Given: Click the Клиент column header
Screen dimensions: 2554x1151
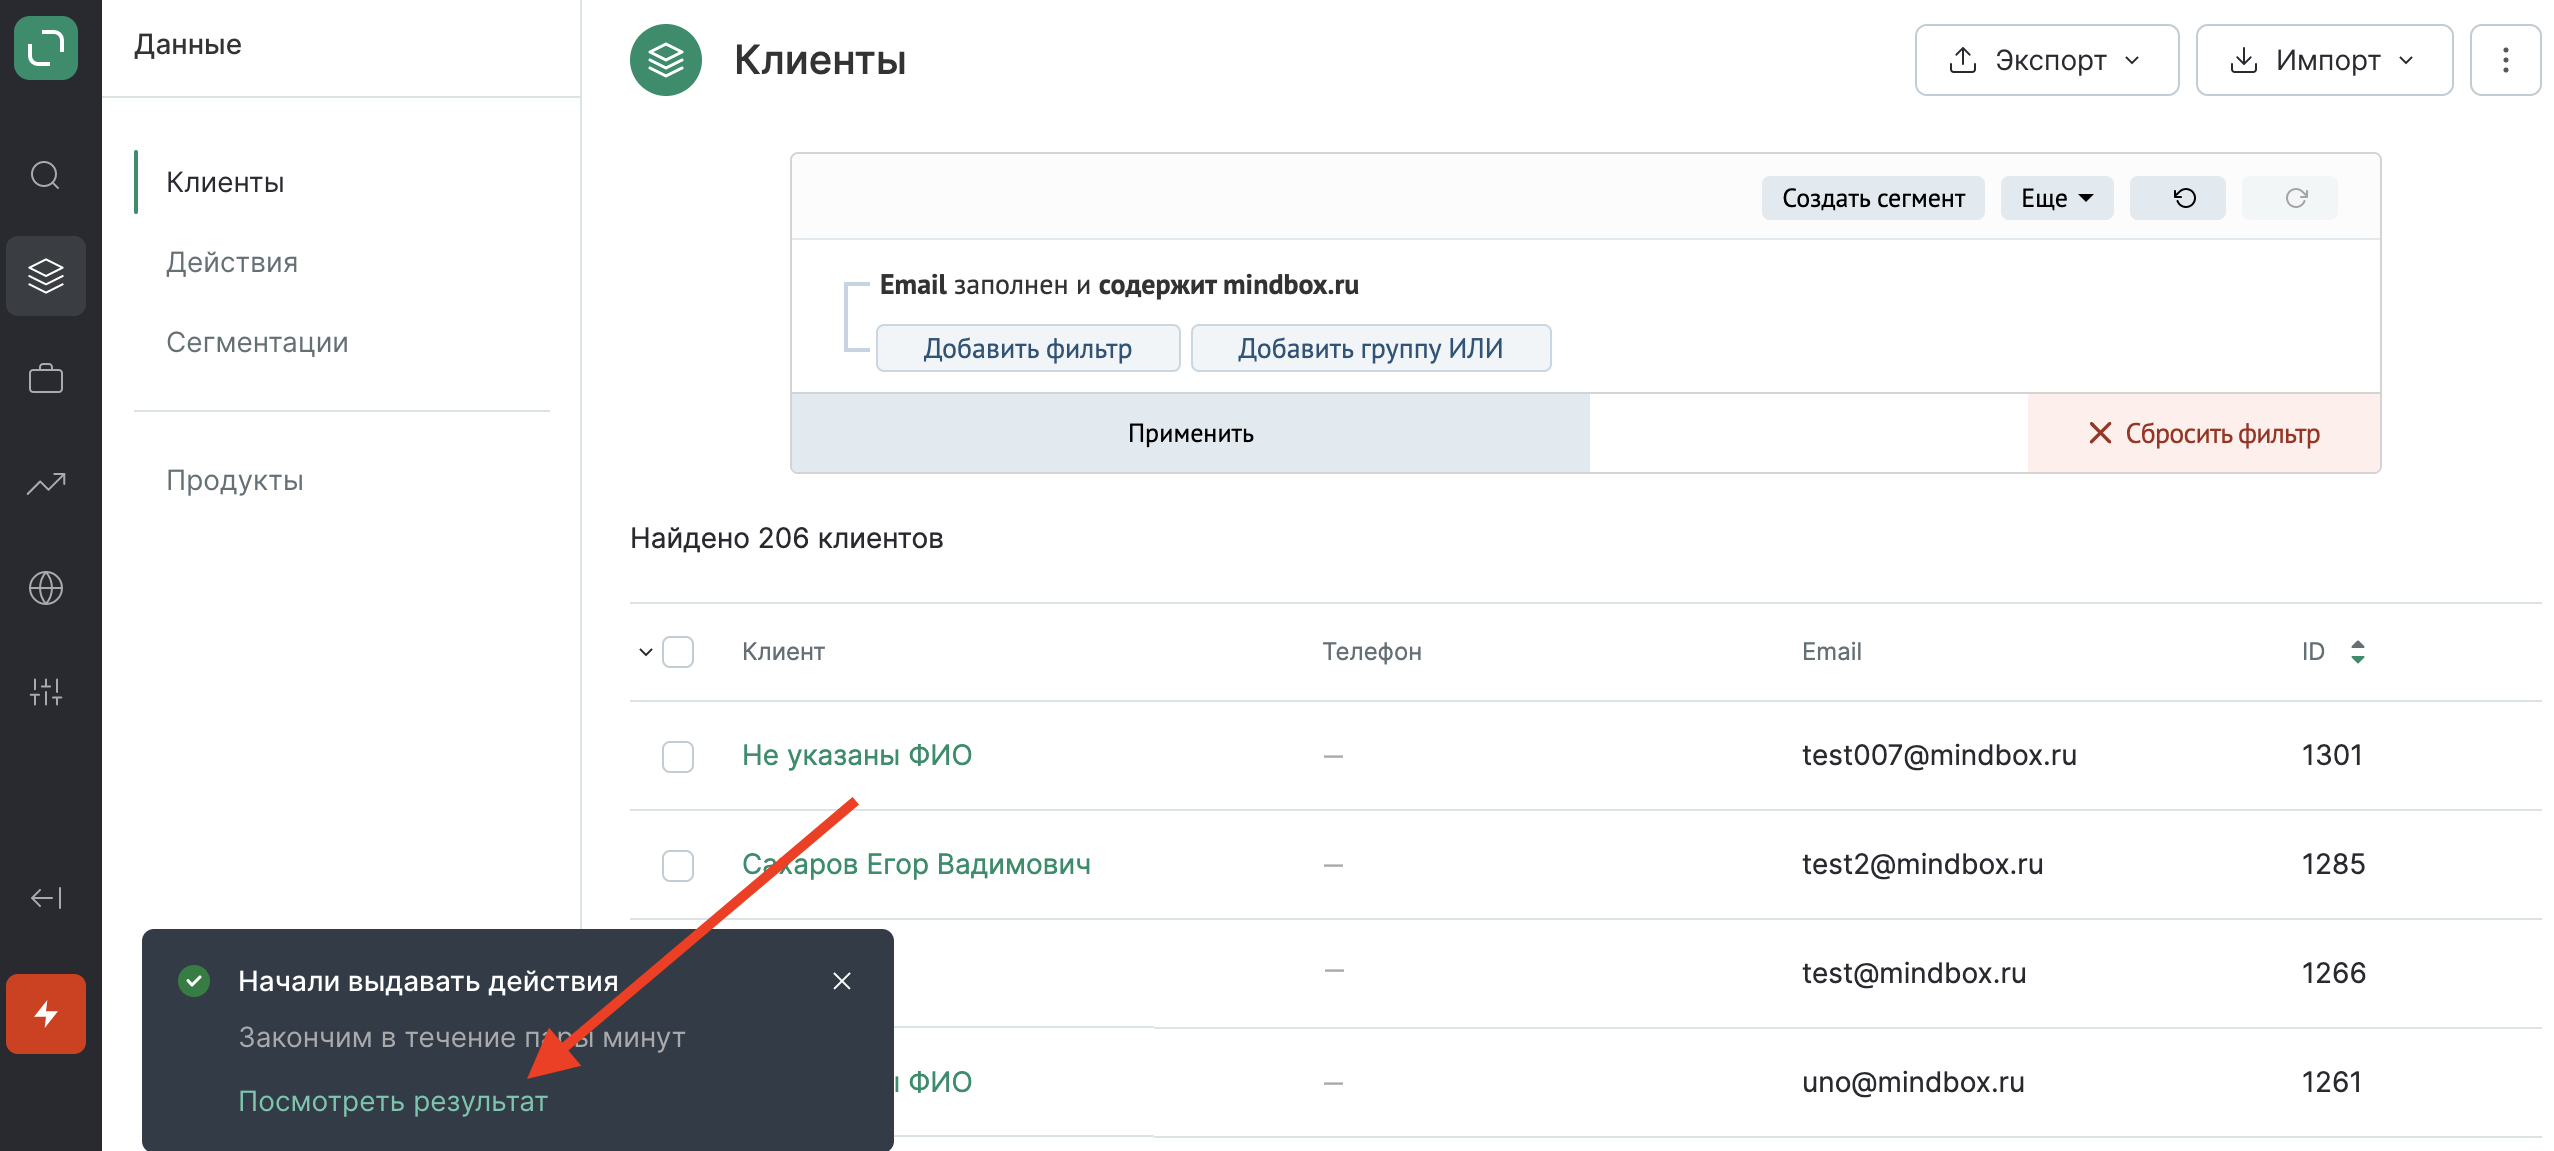Looking at the screenshot, I should 783,652.
